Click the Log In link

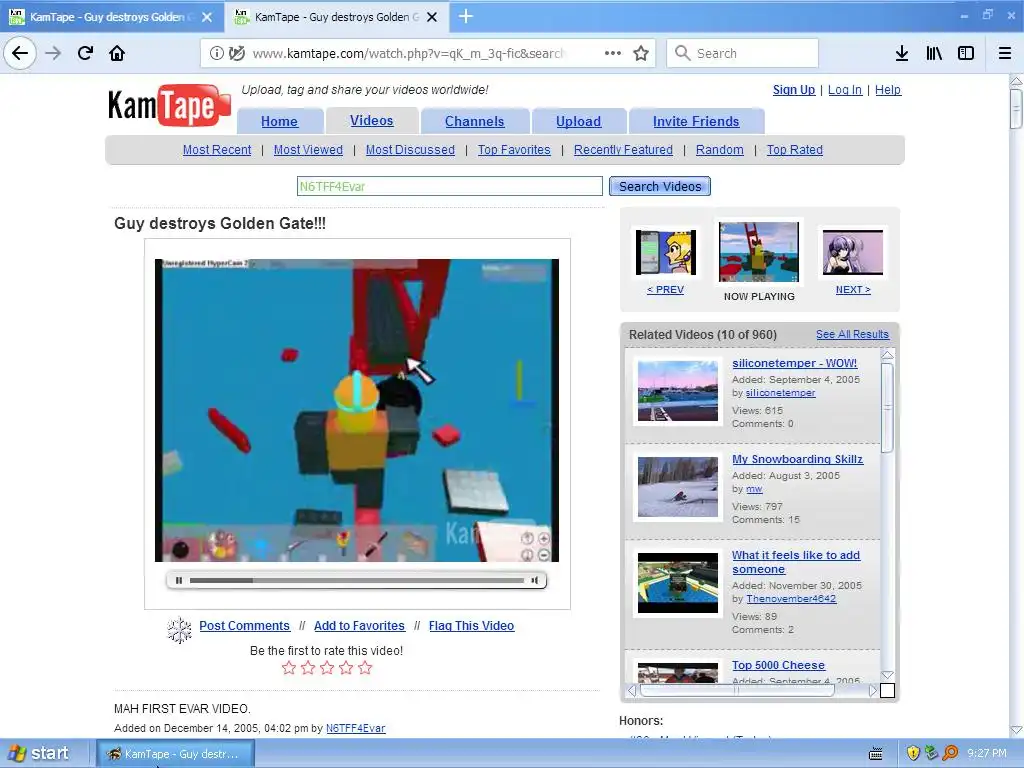point(845,89)
